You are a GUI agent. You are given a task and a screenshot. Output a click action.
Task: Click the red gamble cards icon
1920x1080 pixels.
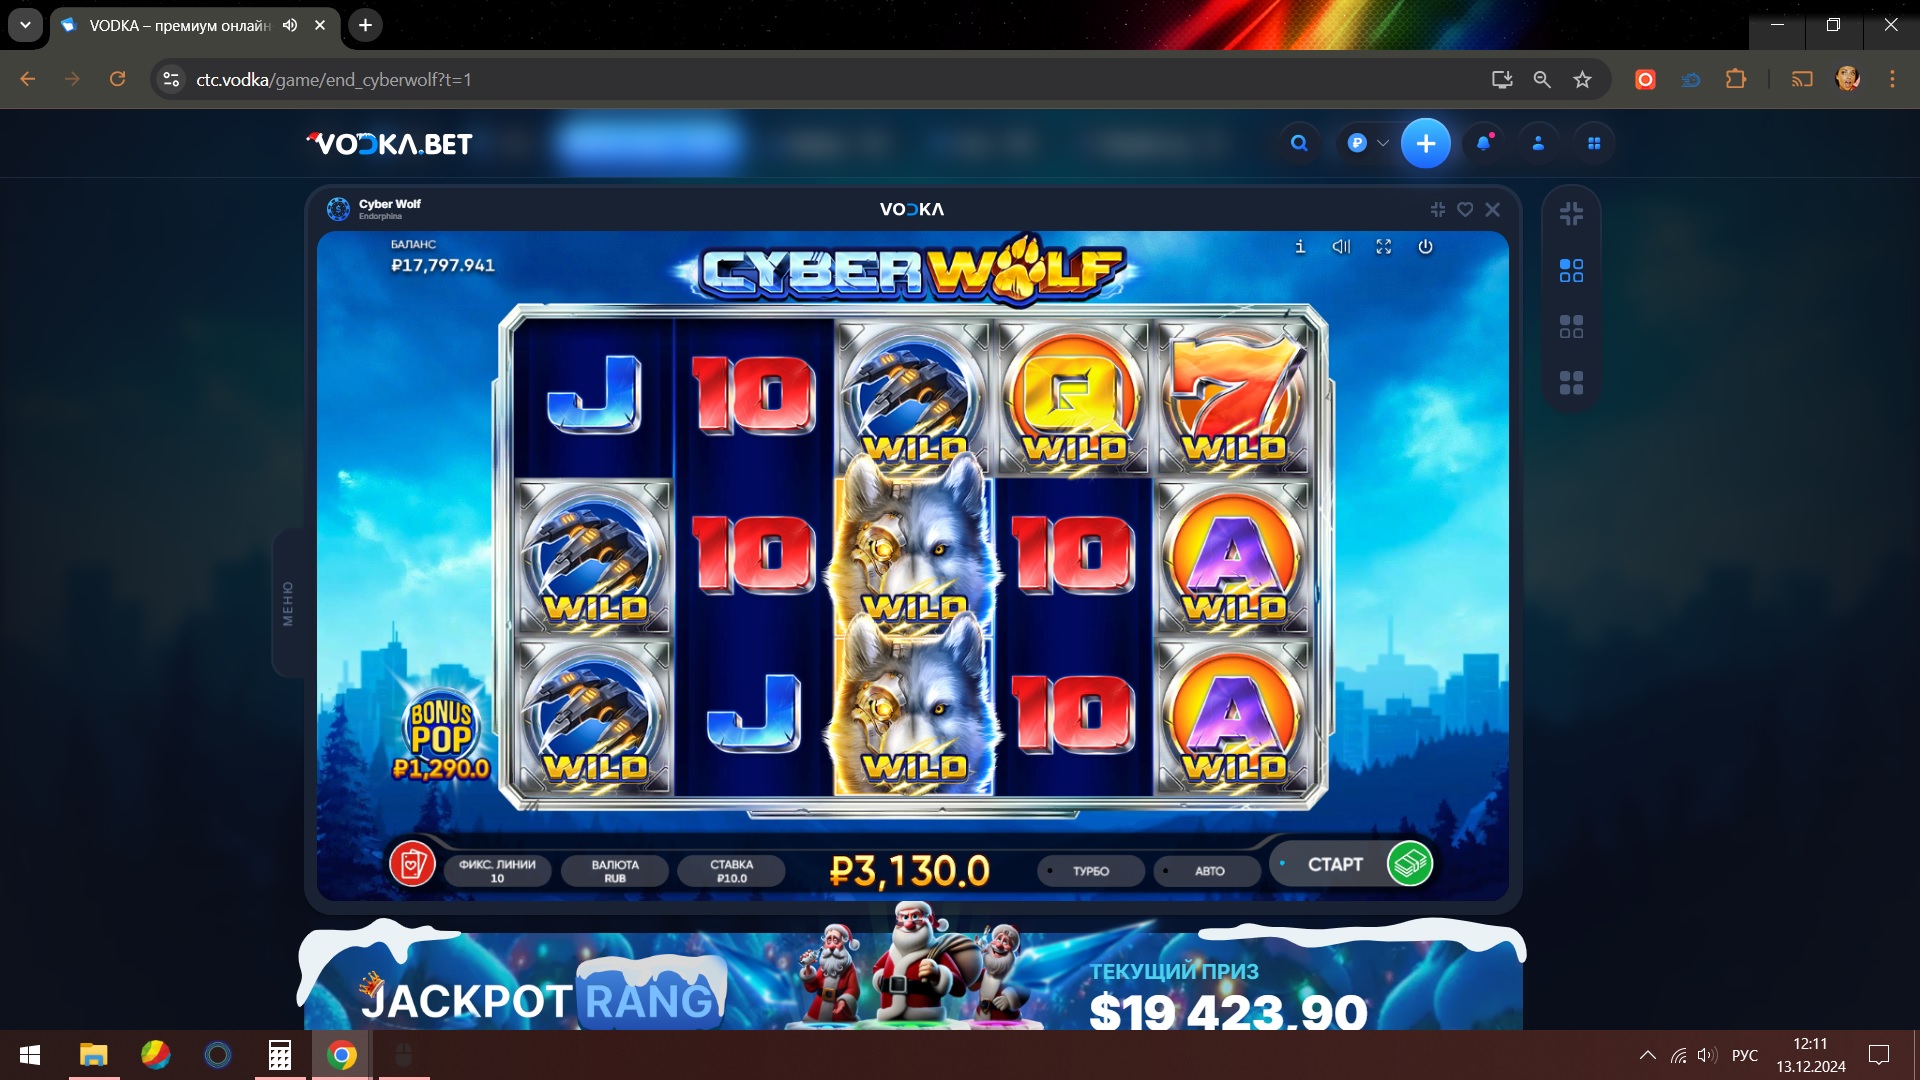412,864
